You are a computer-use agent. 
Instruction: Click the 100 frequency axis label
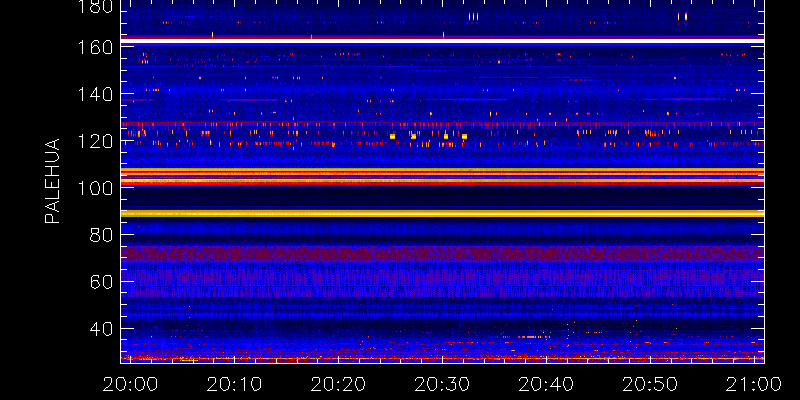pyautogui.click(x=95, y=188)
